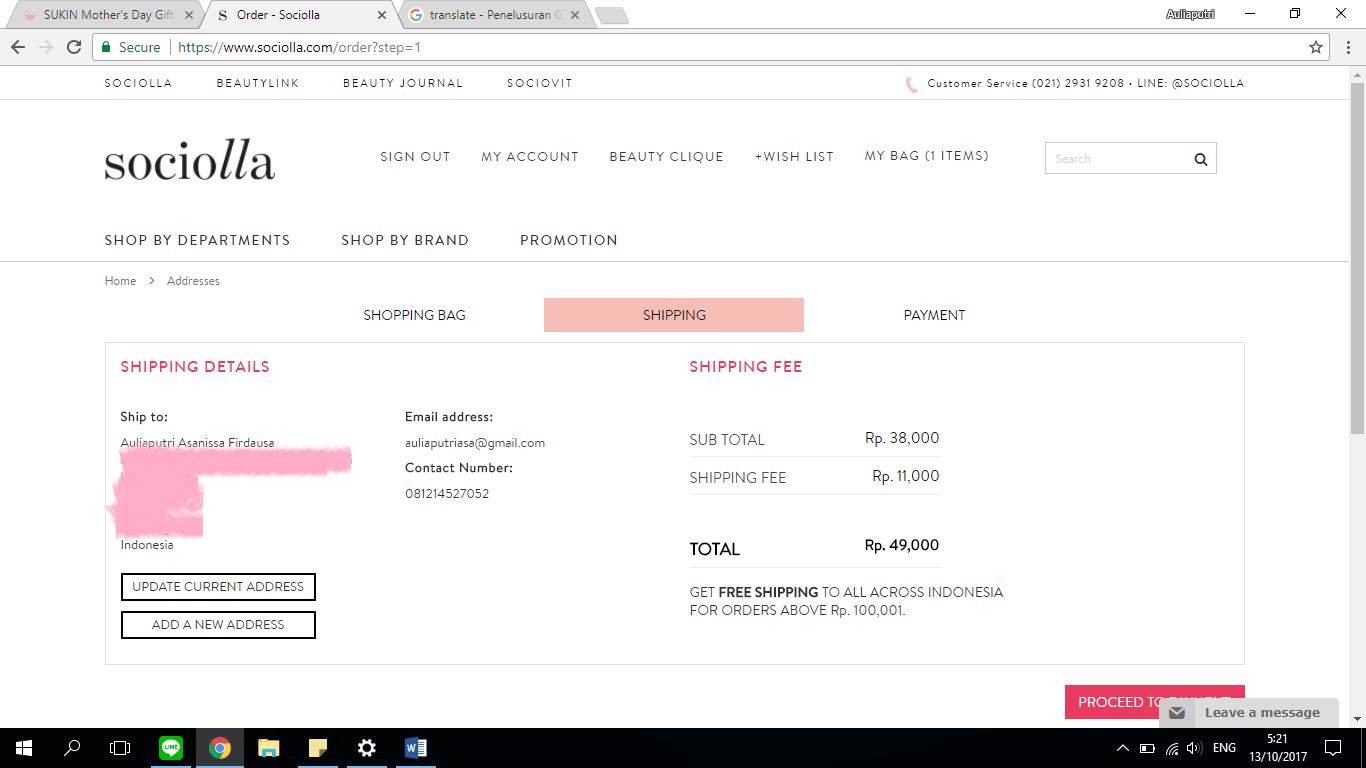
Task: Click the PROCEED TO PAYMENT button
Action: coord(1154,702)
